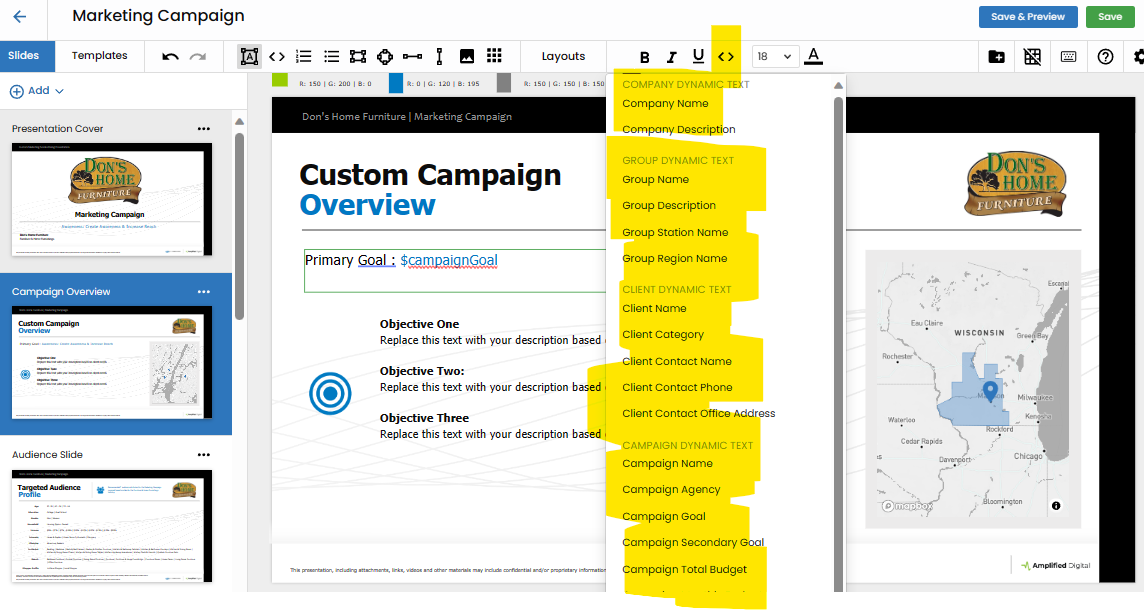Choose Campaign Goal from dynamic text list
1144x610 pixels.
[664, 517]
